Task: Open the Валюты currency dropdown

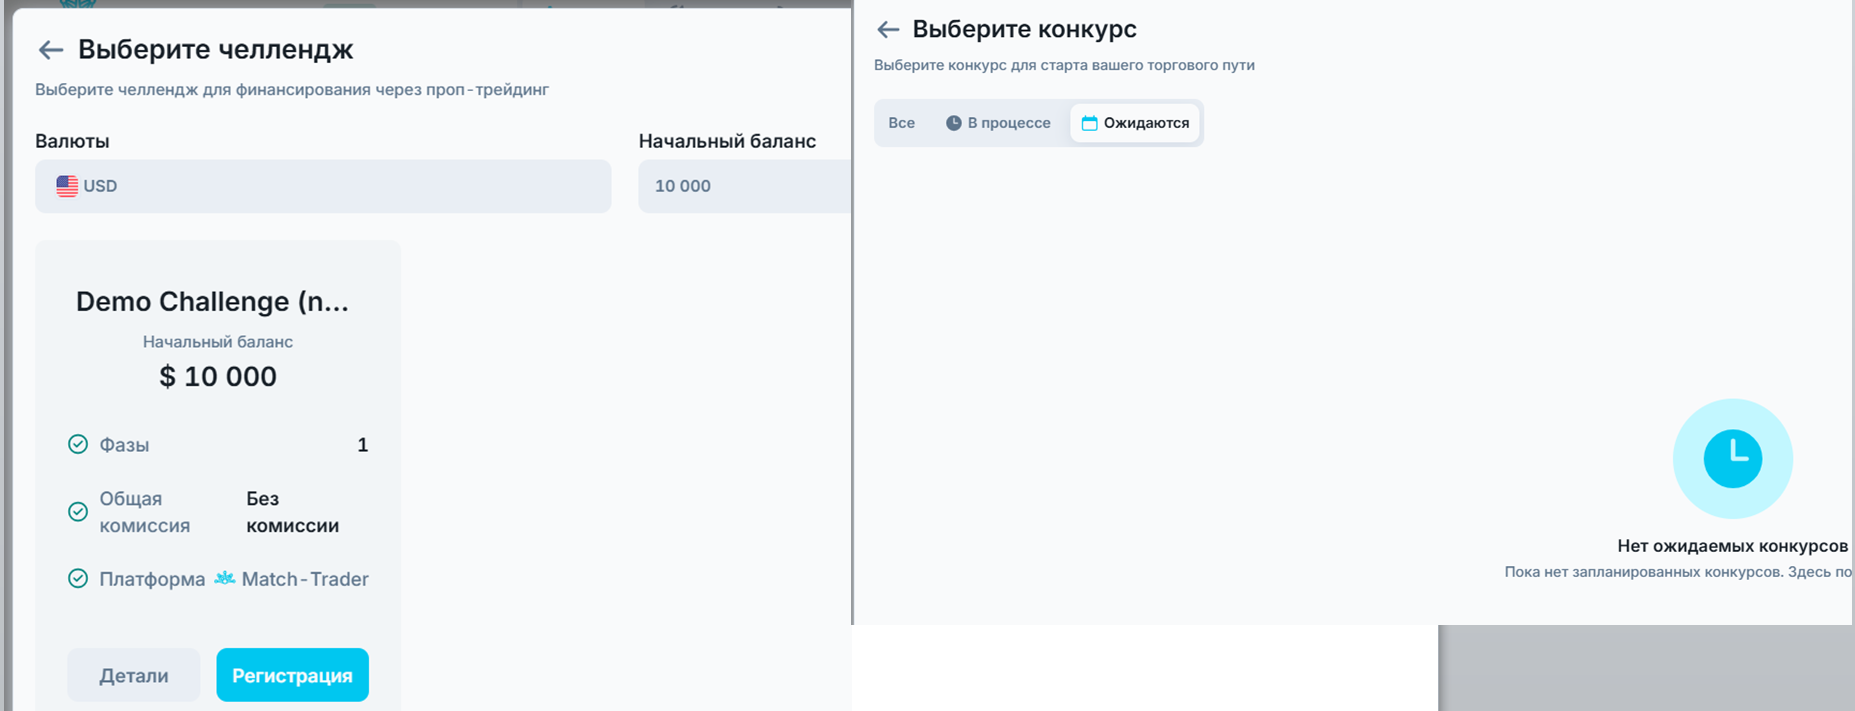Action: [x=323, y=186]
